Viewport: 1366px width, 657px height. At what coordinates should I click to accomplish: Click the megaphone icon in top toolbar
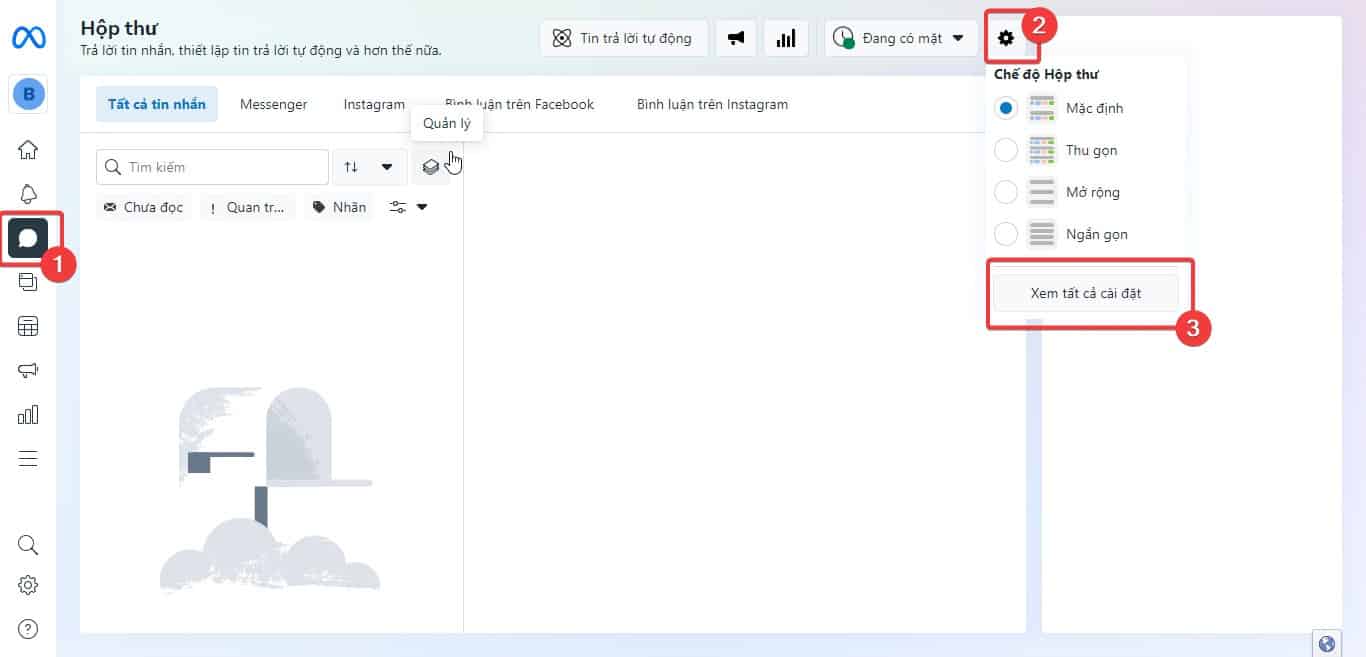736,38
